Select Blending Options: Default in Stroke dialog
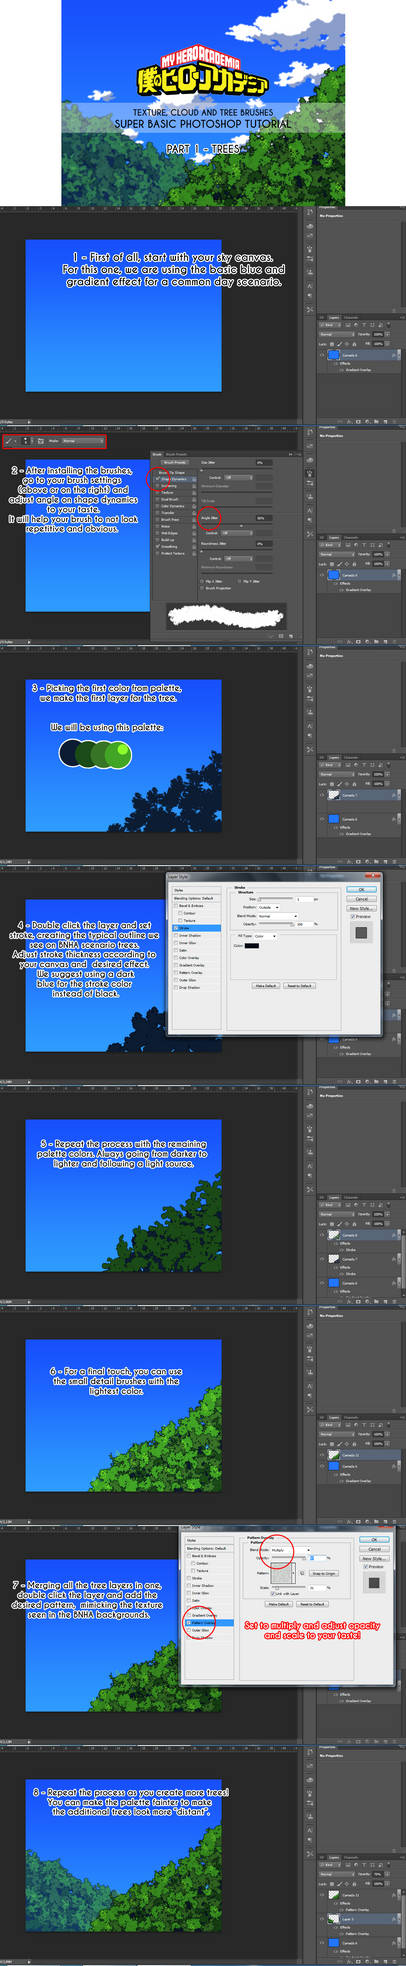 194,897
